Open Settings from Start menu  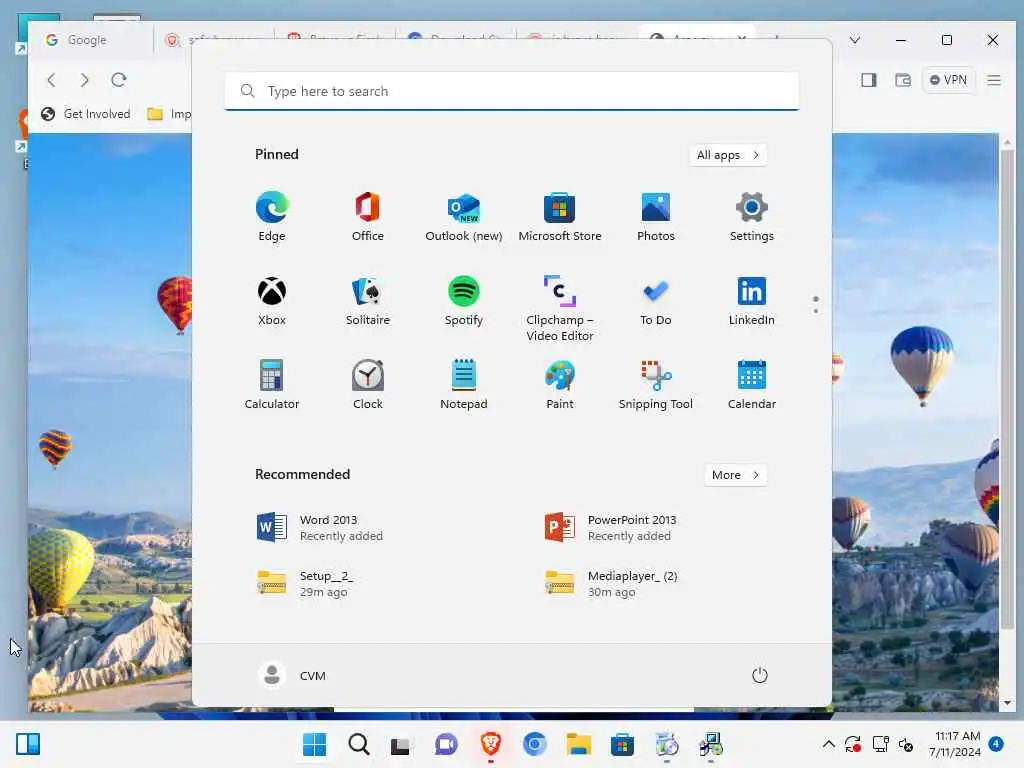point(752,217)
